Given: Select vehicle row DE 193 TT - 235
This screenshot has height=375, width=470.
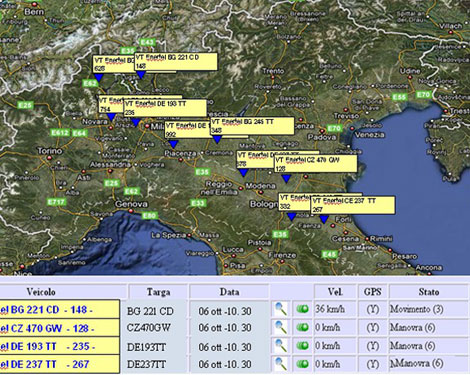Looking at the screenshot, I should (59, 346).
